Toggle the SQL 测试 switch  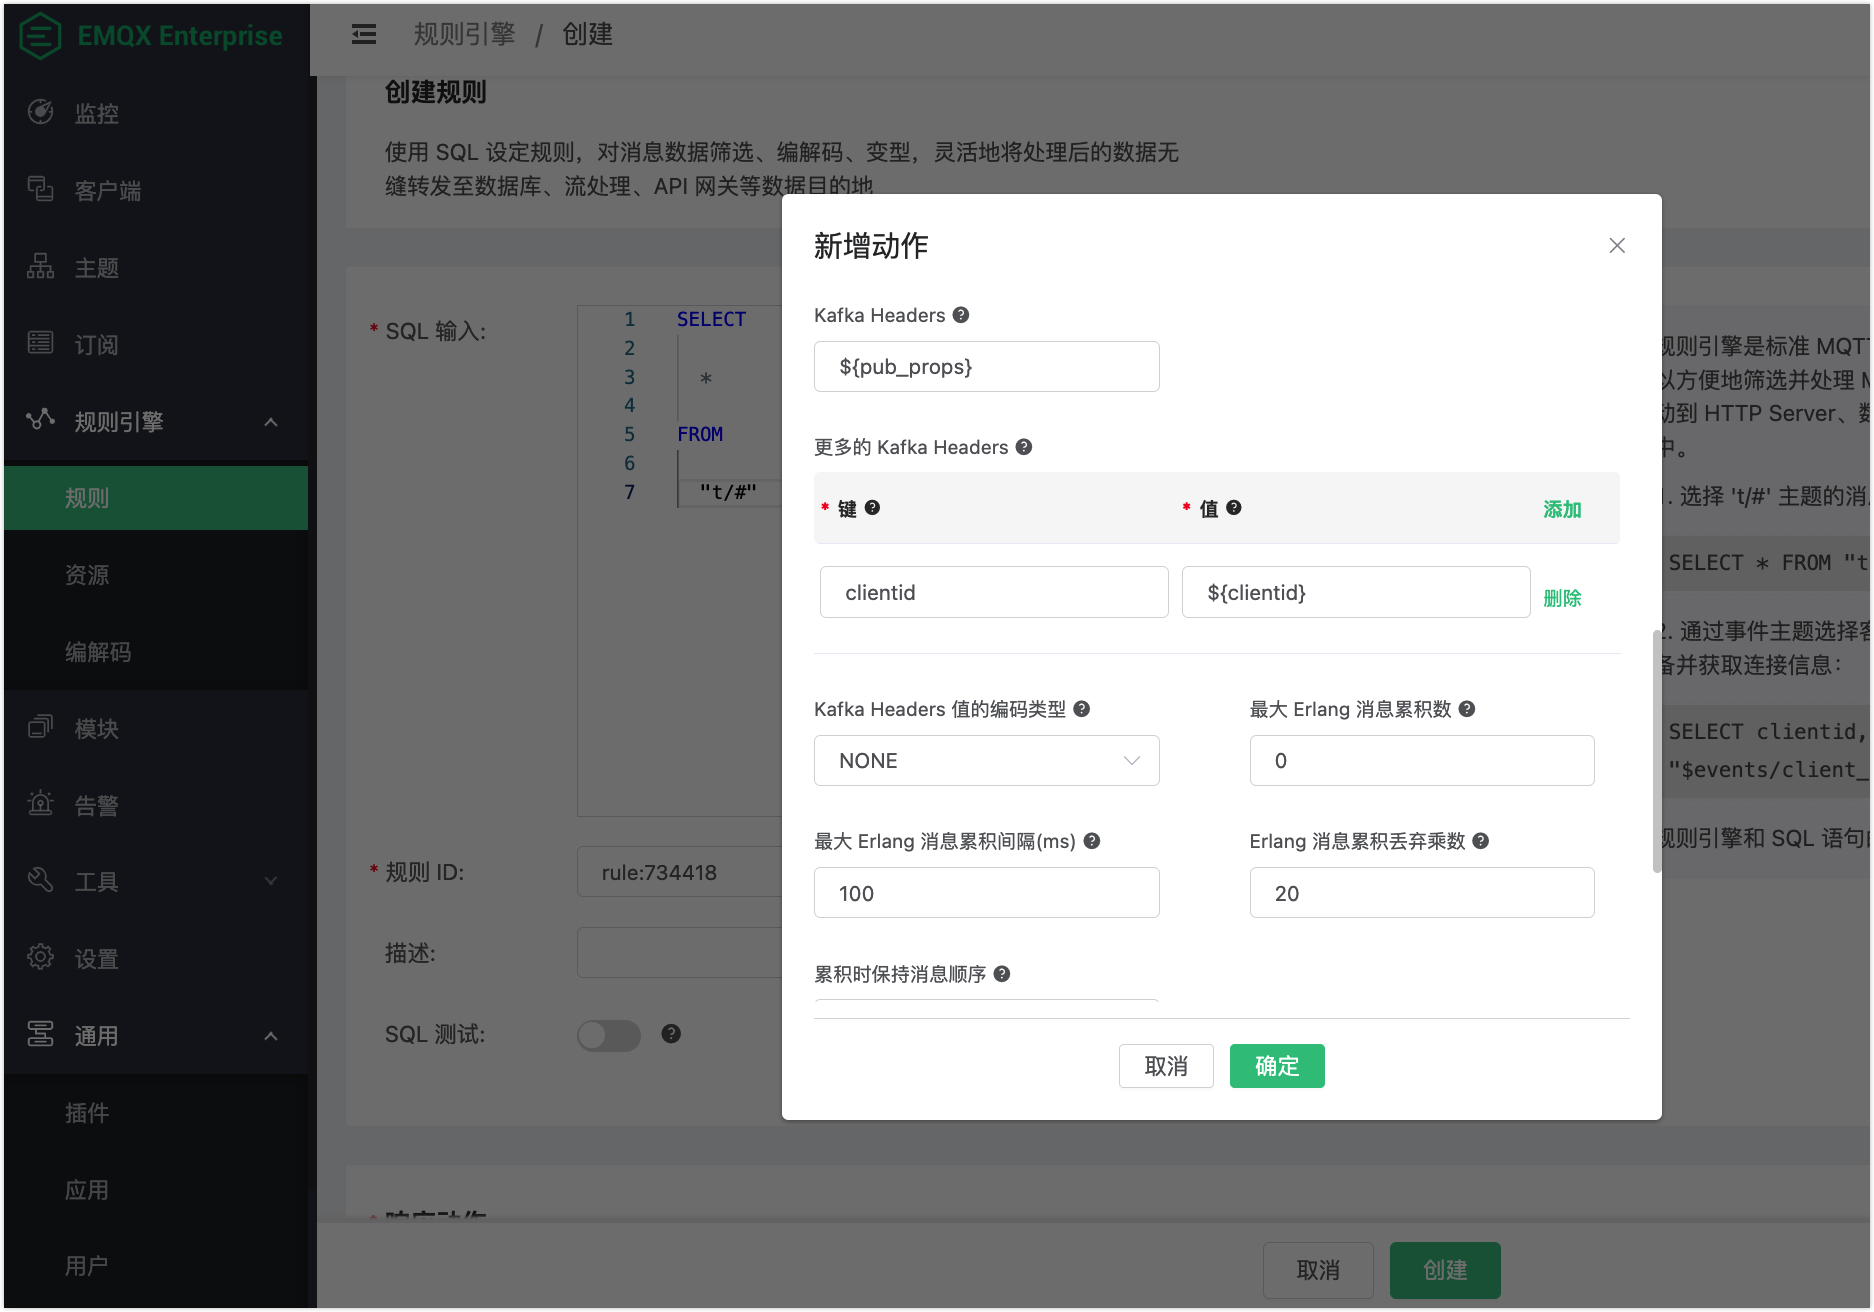609,1035
